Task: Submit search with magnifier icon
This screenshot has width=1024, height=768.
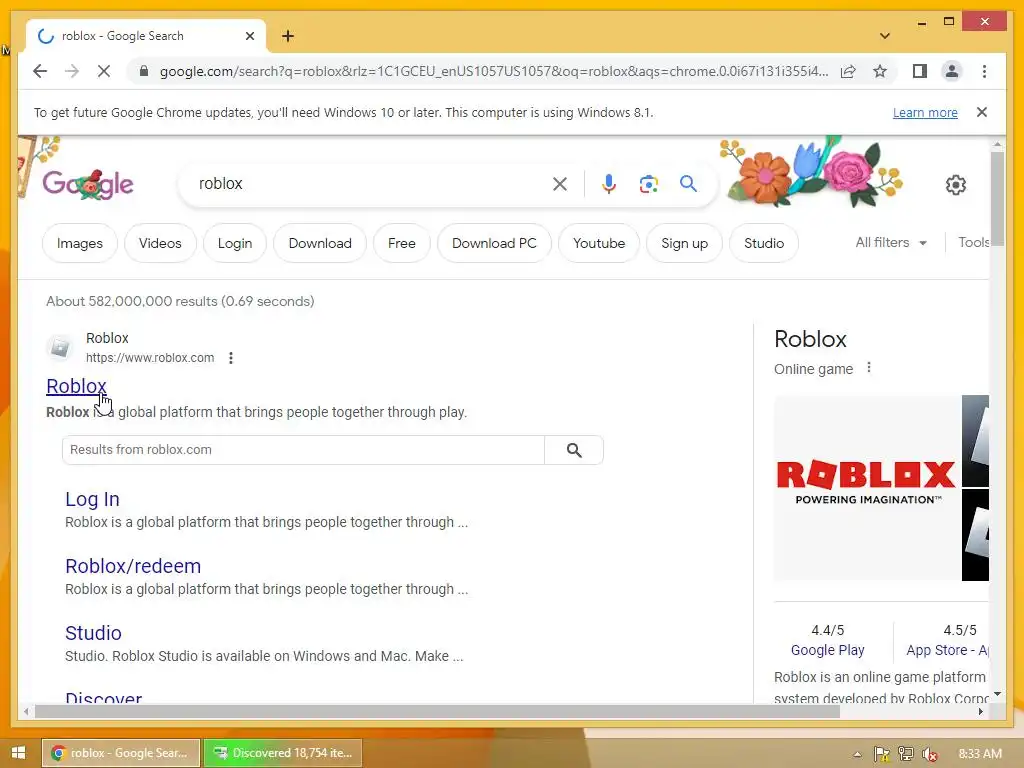Action: point(688,184)
